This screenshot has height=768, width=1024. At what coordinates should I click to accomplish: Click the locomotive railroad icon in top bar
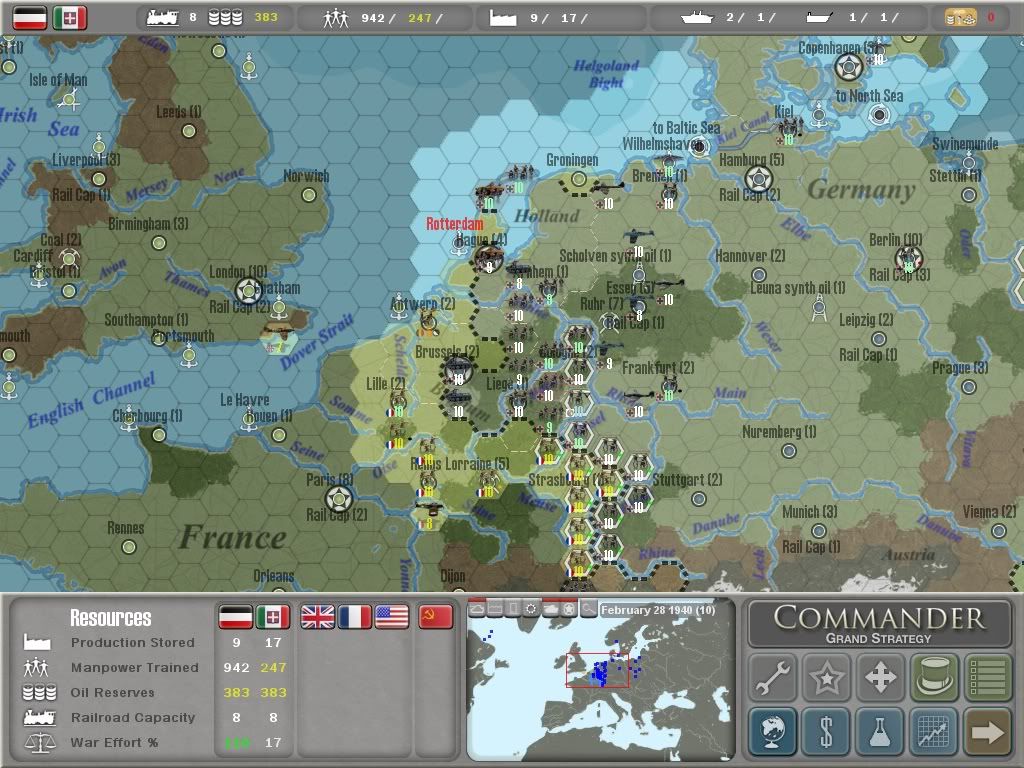pyautogui.click(x=163, y=18)
